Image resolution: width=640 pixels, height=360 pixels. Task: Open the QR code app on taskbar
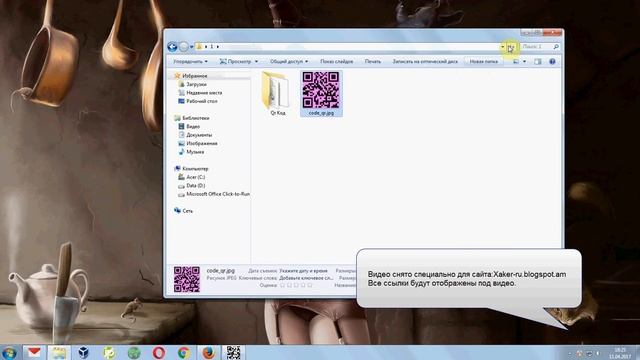pos(233,353)
